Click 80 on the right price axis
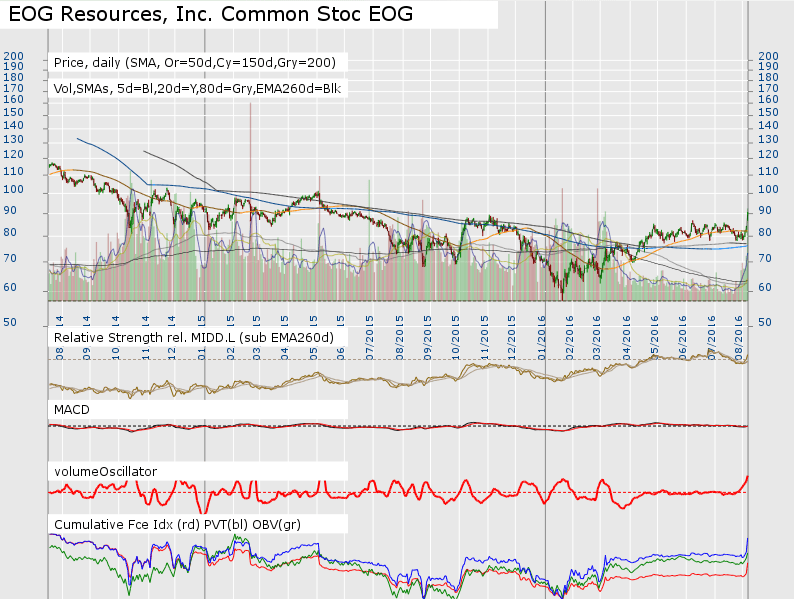794x599 pixels. coord(765,232)
